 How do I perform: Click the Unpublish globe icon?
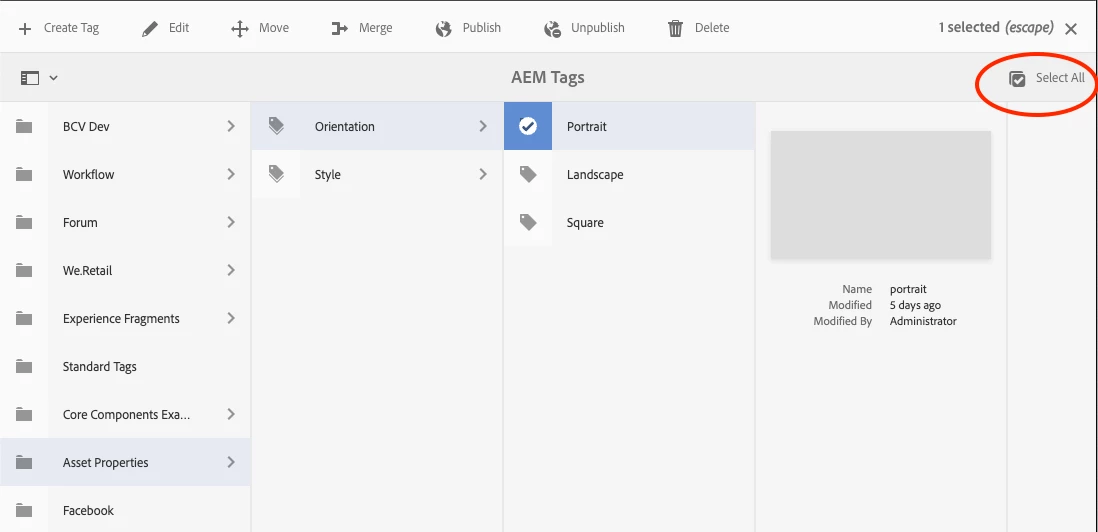552,29
